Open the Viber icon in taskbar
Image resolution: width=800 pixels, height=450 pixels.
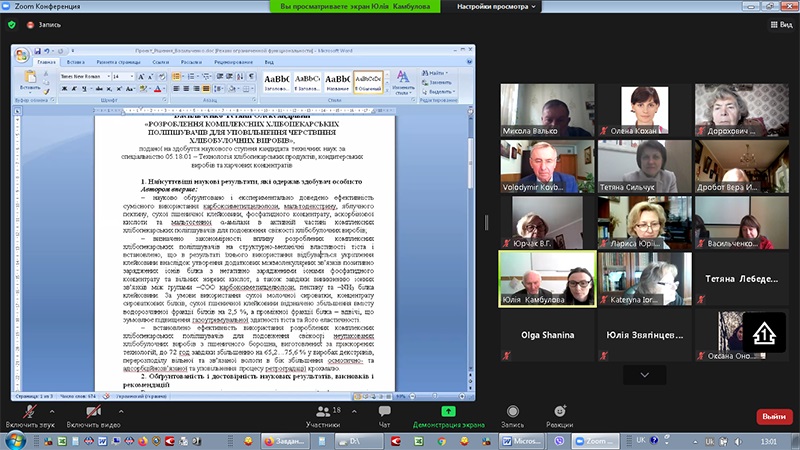pyautogui.click(x=560, y=441)
